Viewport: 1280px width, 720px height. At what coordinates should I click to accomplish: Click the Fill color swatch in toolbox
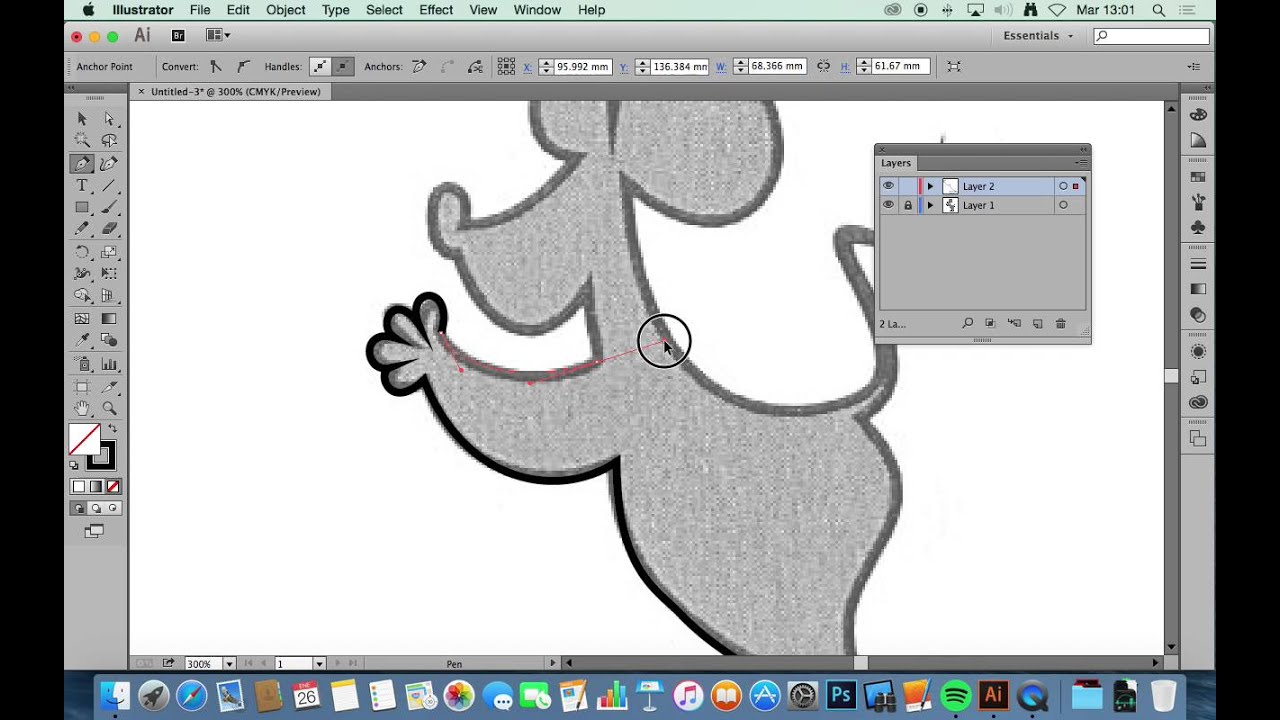point(84,439)
